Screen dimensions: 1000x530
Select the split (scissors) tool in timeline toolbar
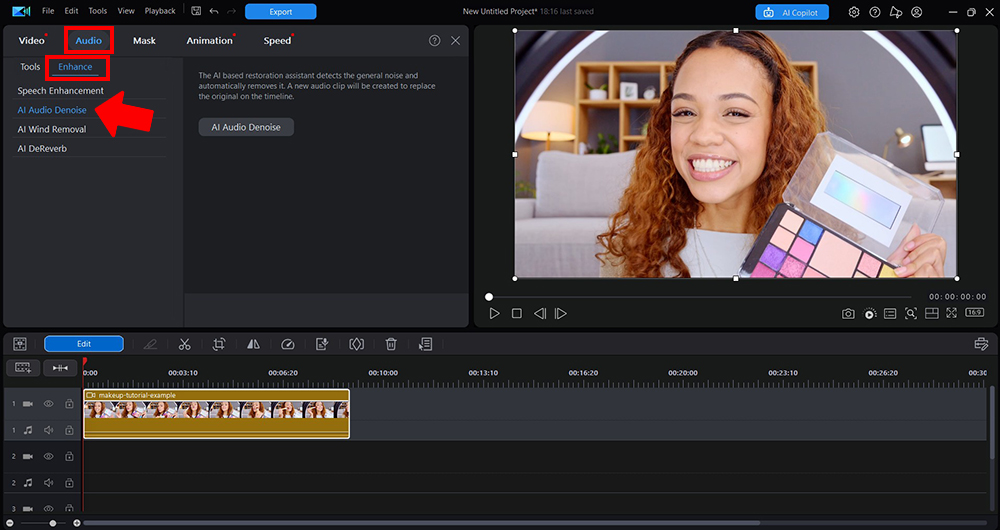pyautogui.click(x=185, y=344)
